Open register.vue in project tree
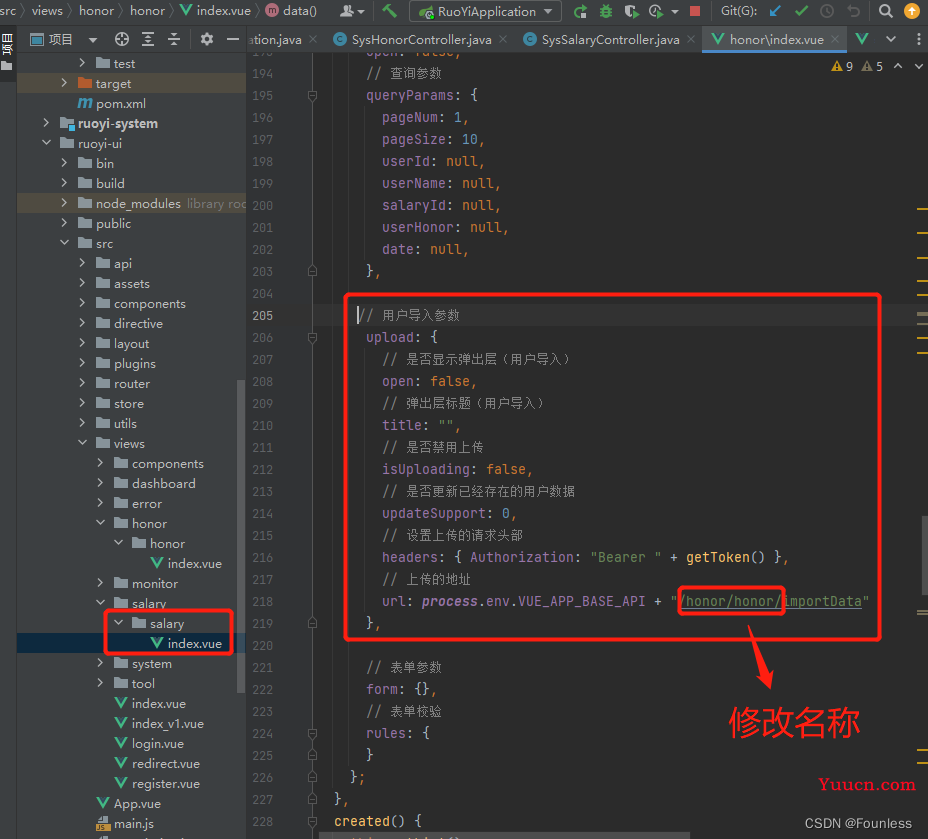 (x=166, y=783)
